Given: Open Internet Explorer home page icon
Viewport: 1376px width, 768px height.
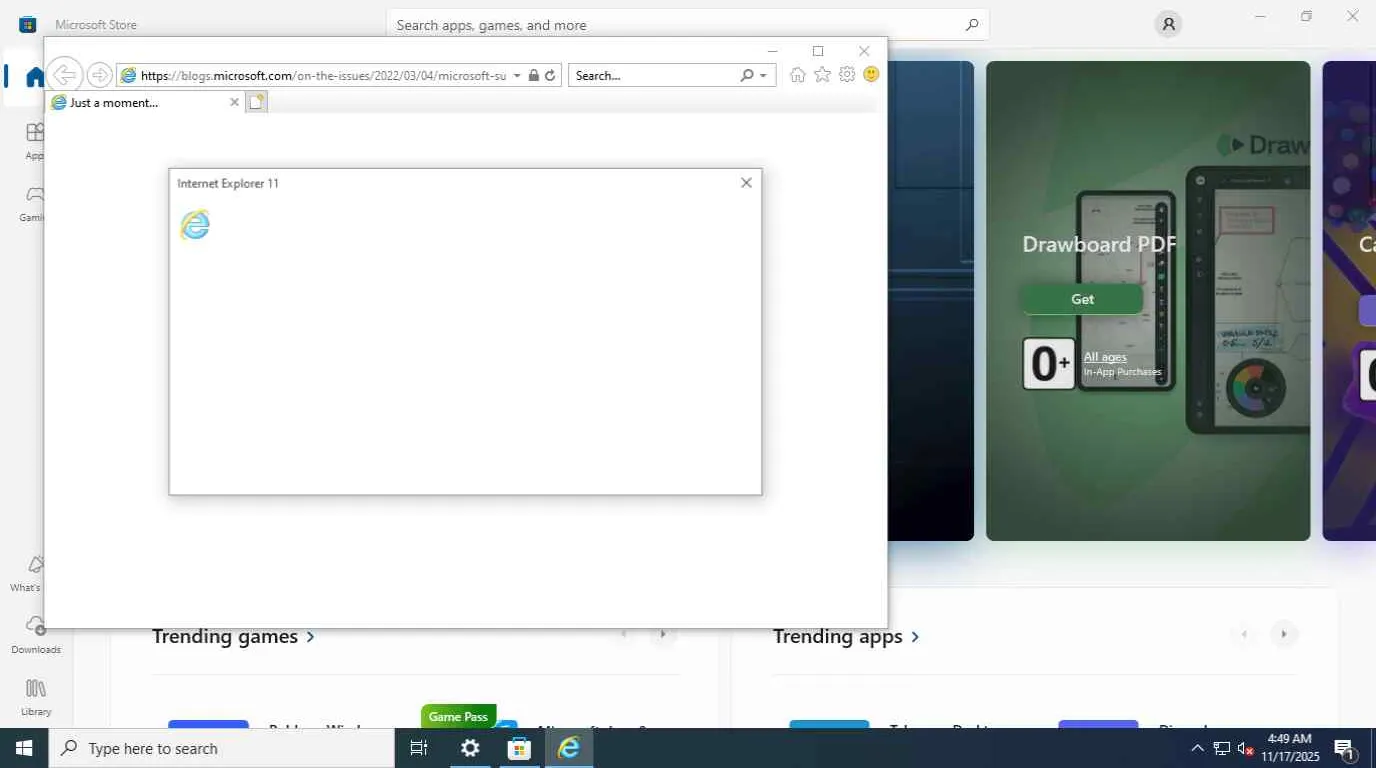Looking at the screenshot, I should click(x=797, y=75).
